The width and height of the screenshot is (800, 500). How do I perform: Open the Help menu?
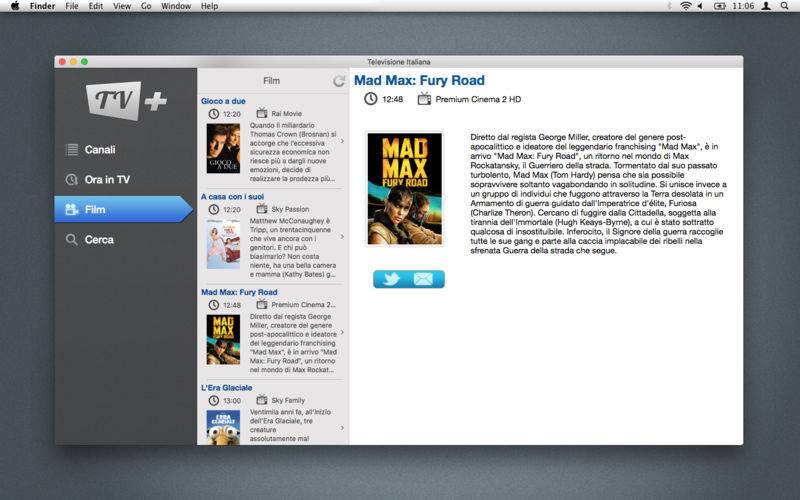click(209, 6)
